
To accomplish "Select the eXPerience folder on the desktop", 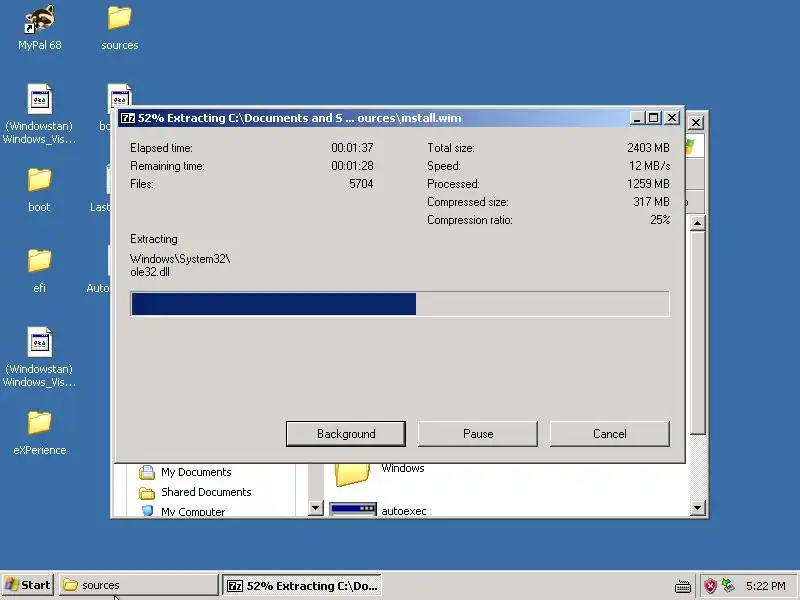I will (39, 433).
